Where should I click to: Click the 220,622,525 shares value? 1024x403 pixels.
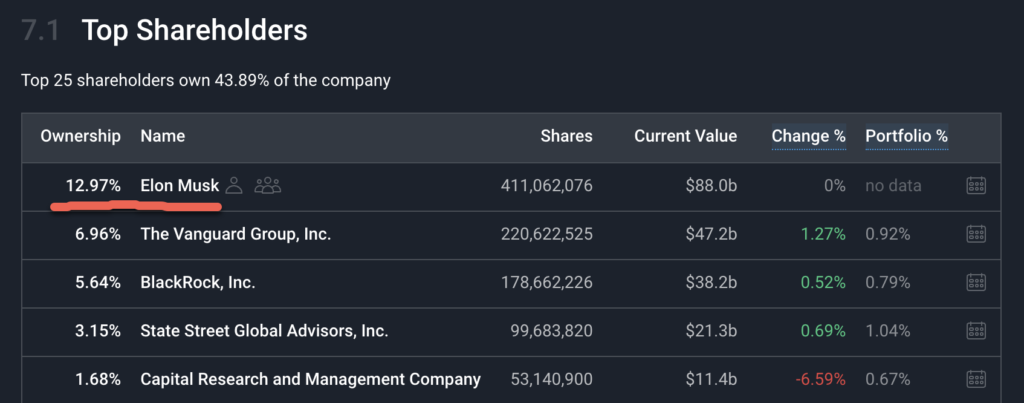[547, 234]
